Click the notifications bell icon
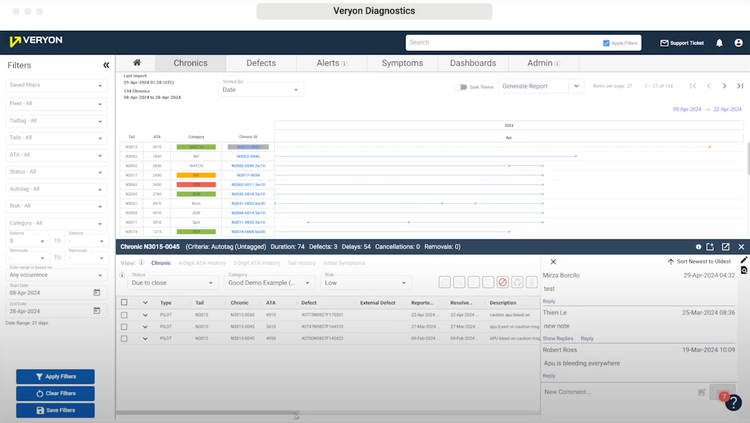 tap(719, 43)
